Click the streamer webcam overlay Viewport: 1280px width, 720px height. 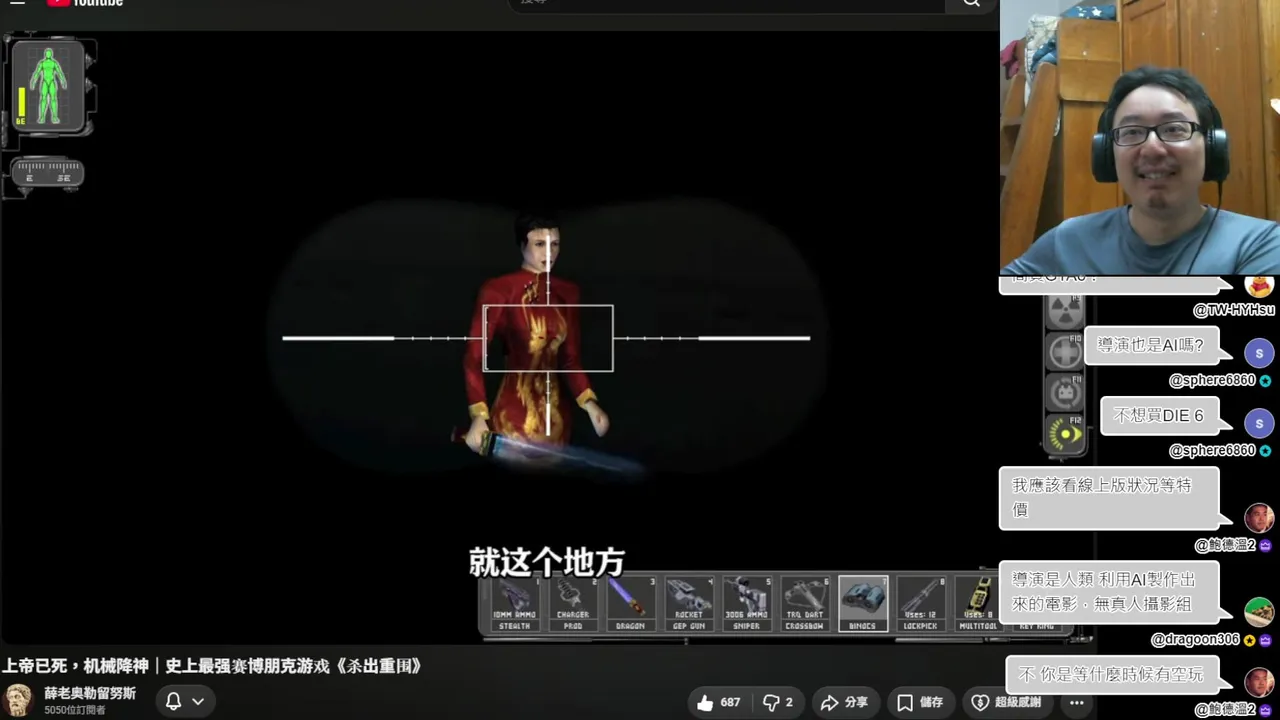click(1140, 137)
